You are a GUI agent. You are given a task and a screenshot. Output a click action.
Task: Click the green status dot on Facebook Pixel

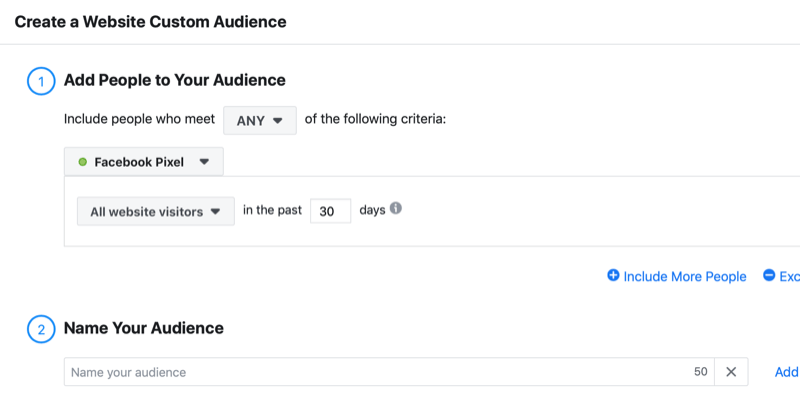82,161
